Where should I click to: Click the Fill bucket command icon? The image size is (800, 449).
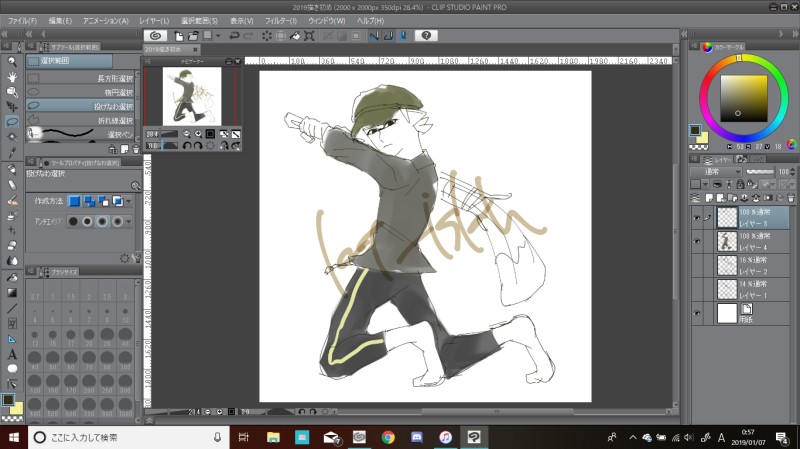295,36
